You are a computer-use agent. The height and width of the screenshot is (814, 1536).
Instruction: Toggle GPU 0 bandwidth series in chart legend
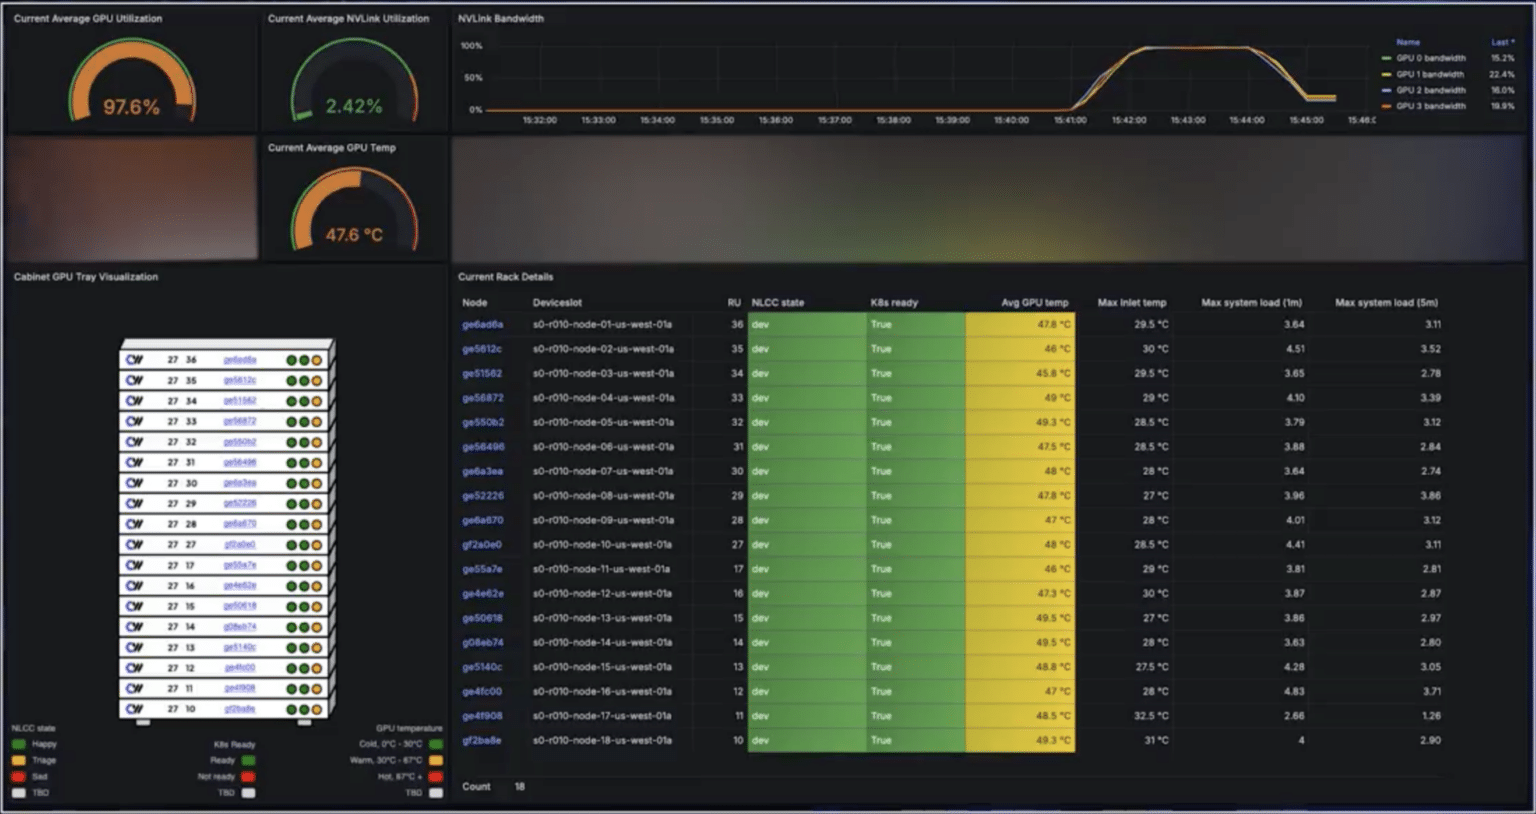(1430, 58)
